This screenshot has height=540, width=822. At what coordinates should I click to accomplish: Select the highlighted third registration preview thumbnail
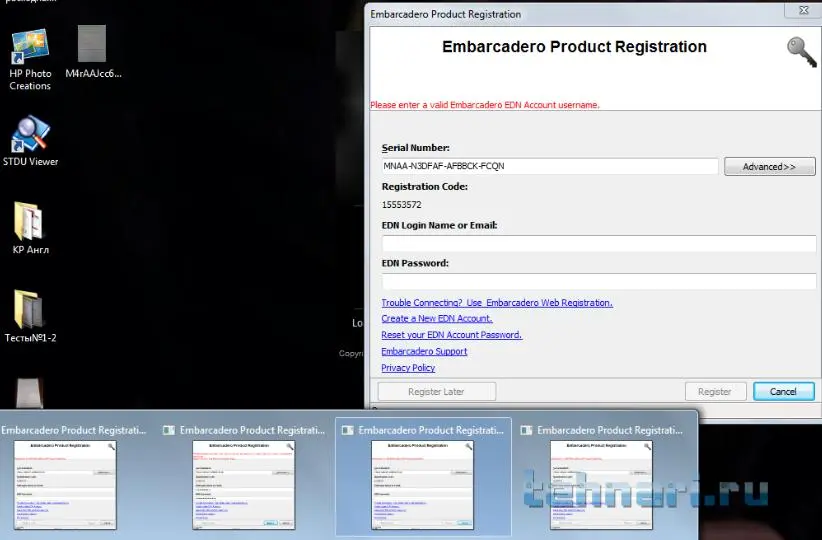pos(423,484)
